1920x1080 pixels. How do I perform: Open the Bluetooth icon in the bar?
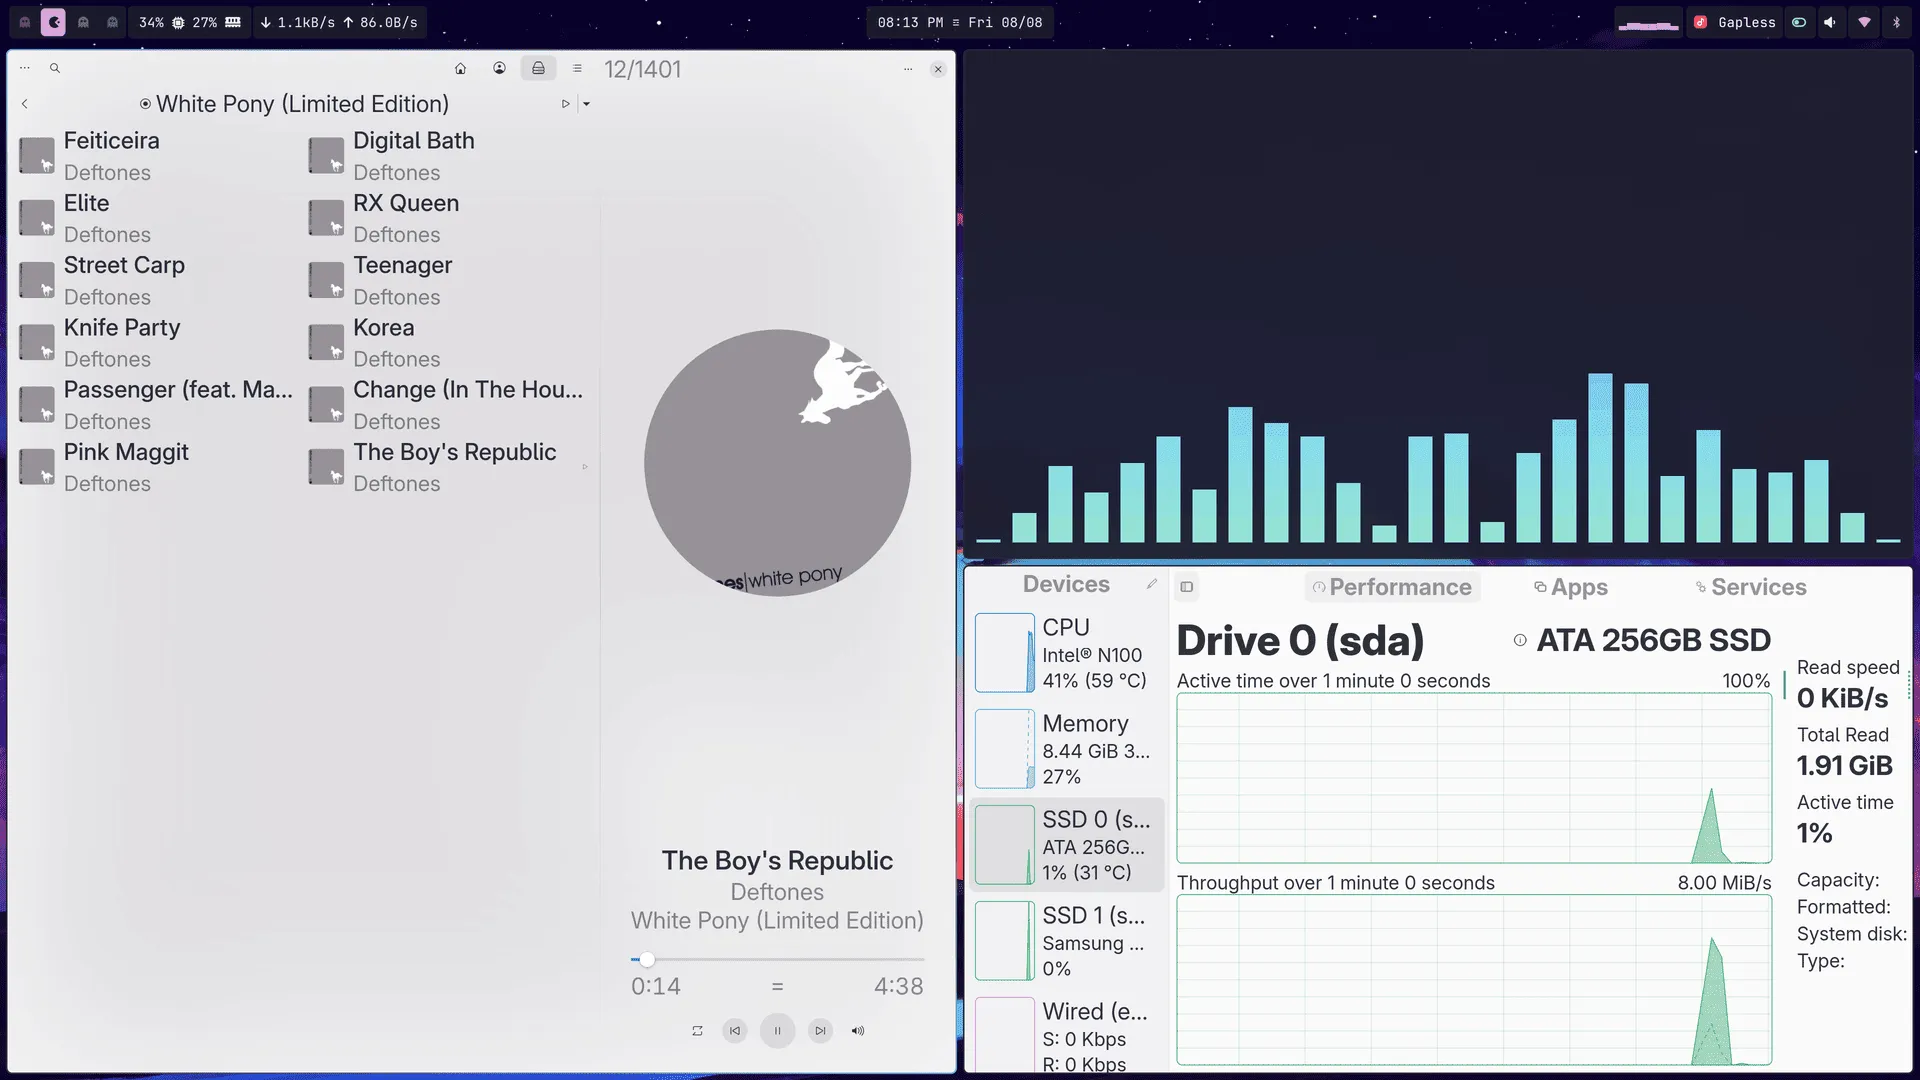(1896, 22)
